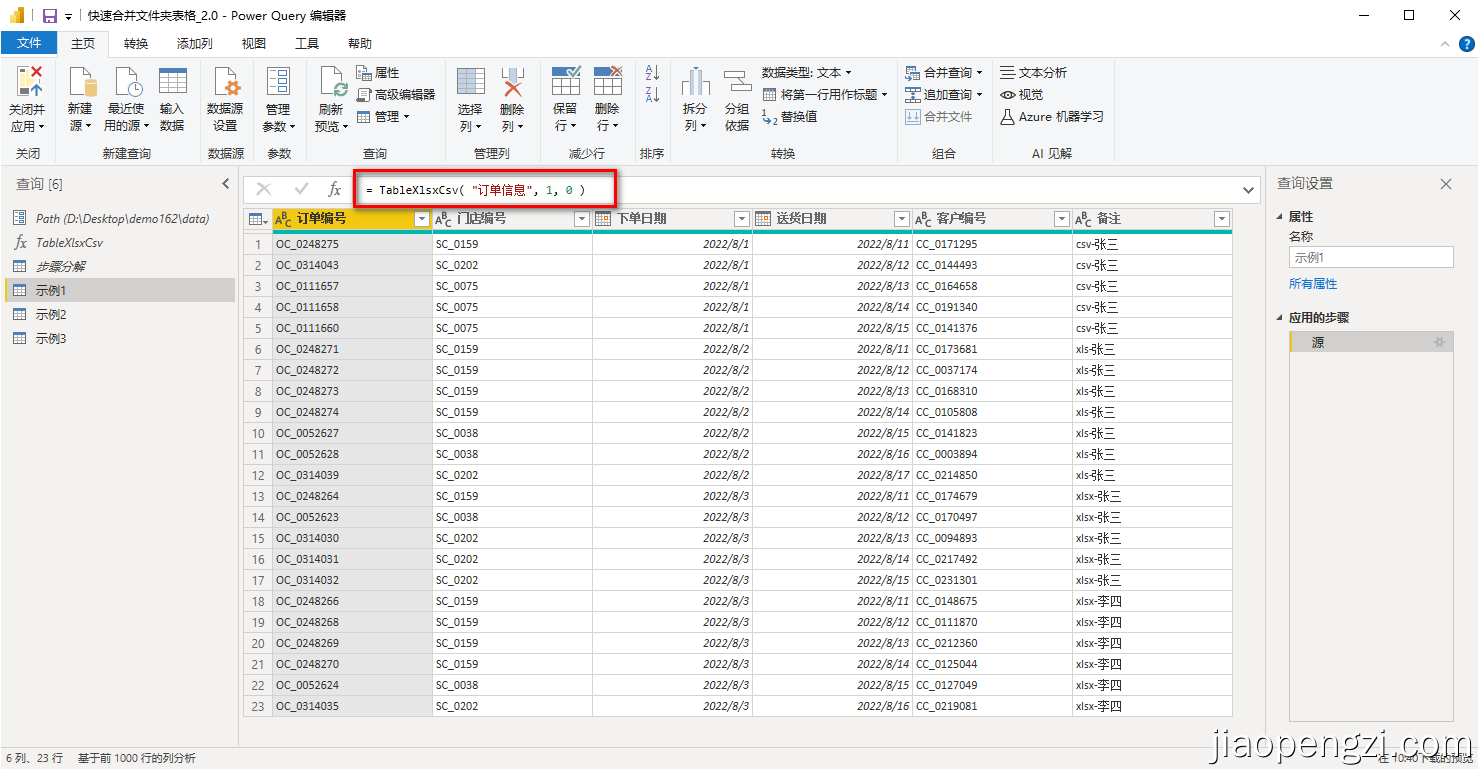Switch to the Home (主页) tab
The width and height of the screenshot is (1479, 770).
83,44
